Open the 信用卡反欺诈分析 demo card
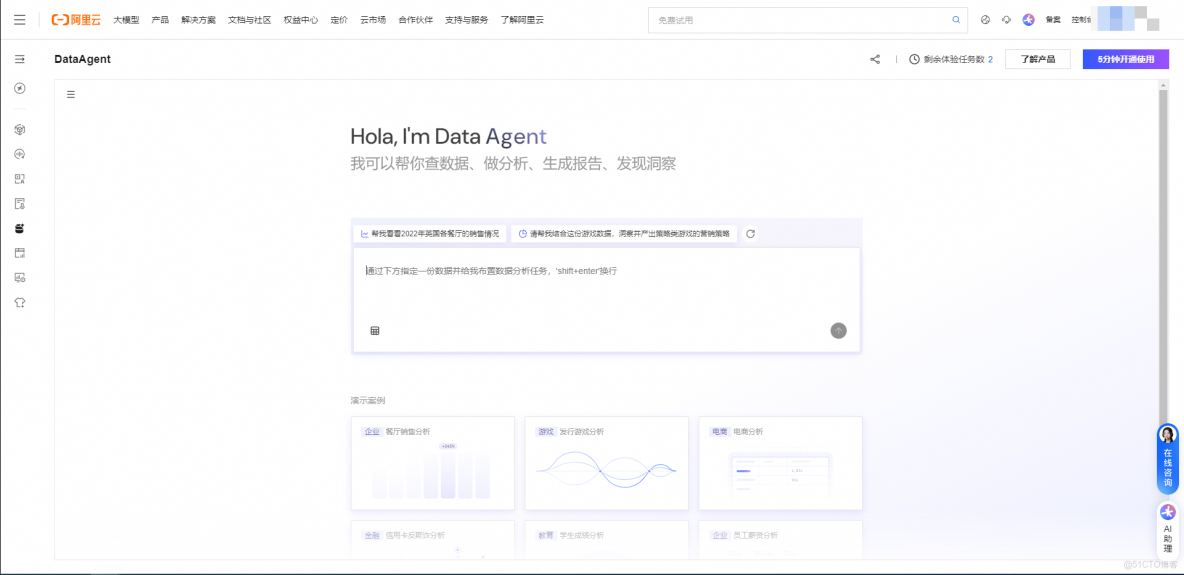The width and height of the screenshot is (1184, 575). 433,539
